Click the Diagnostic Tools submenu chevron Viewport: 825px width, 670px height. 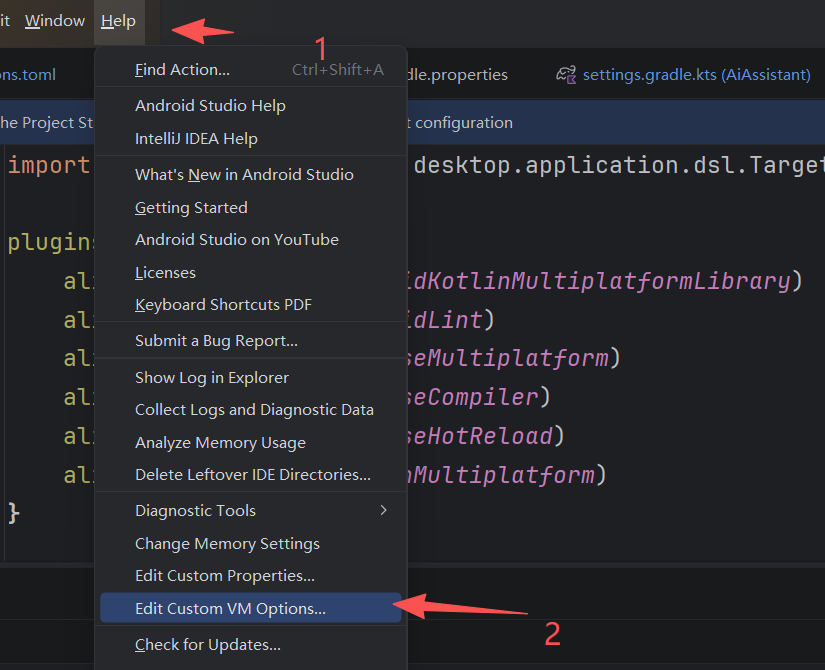(384, 510)
